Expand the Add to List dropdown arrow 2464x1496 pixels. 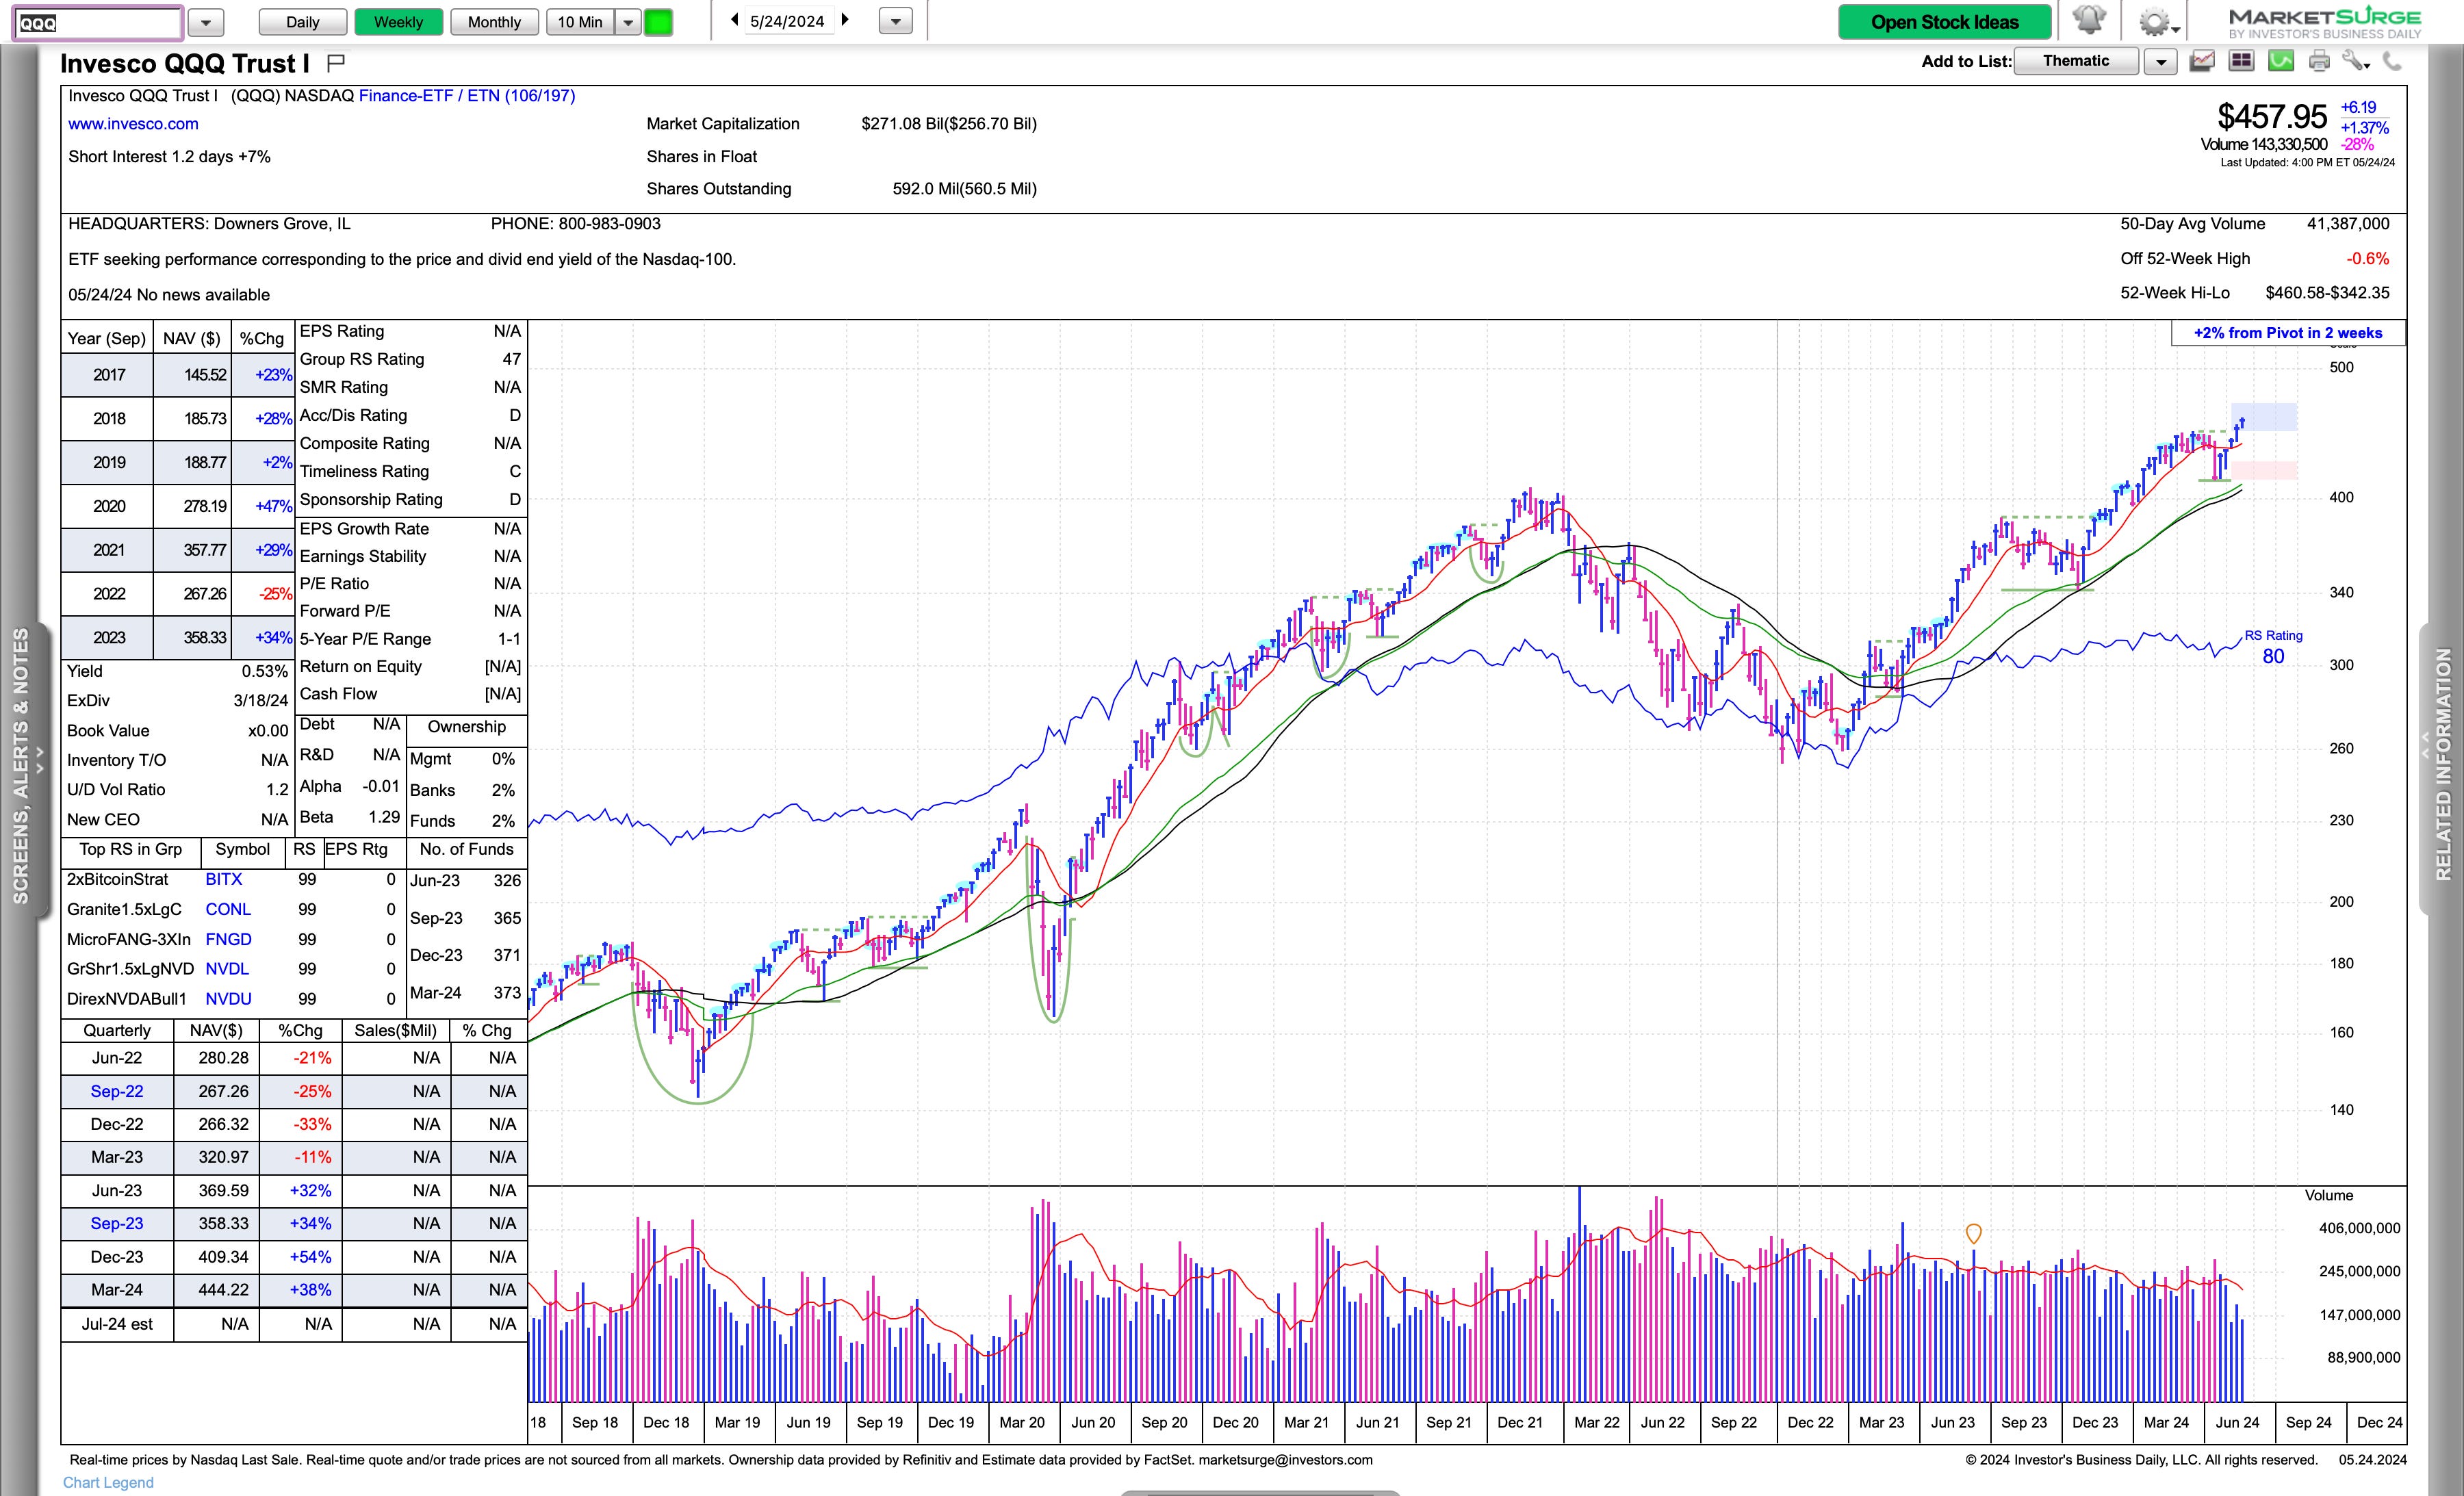pyautogui.click(x=2161, y=62)
